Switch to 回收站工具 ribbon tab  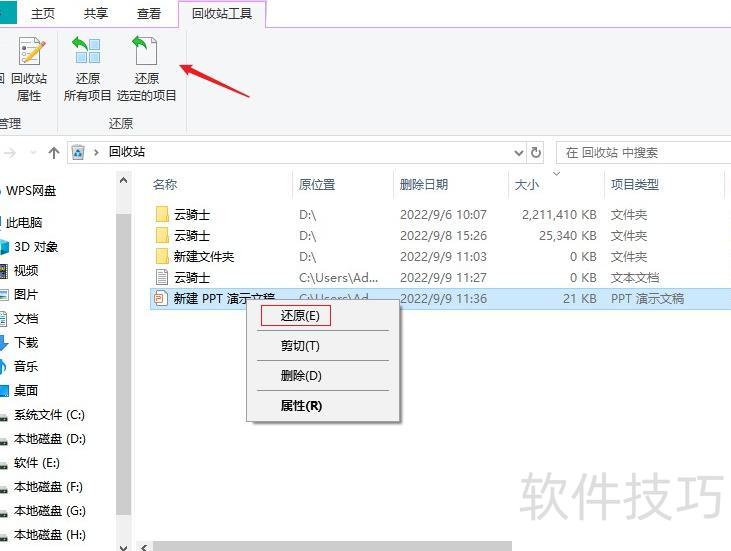pos(222,14)
